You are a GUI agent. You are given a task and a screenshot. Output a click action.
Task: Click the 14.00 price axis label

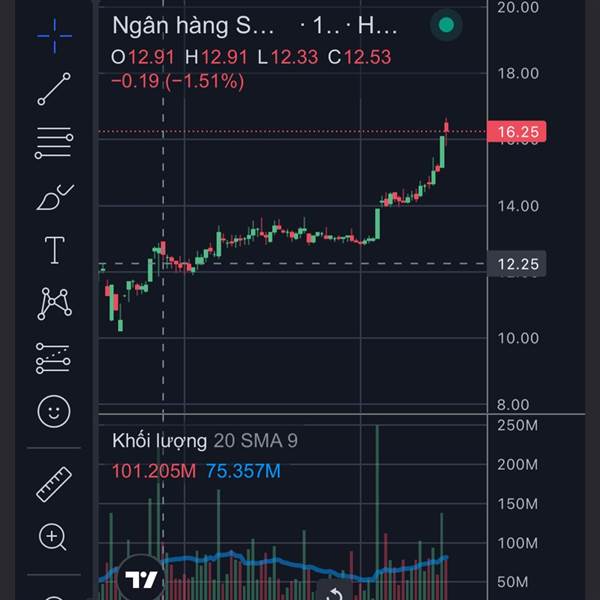pyautogui.click(x=518, y=206)
